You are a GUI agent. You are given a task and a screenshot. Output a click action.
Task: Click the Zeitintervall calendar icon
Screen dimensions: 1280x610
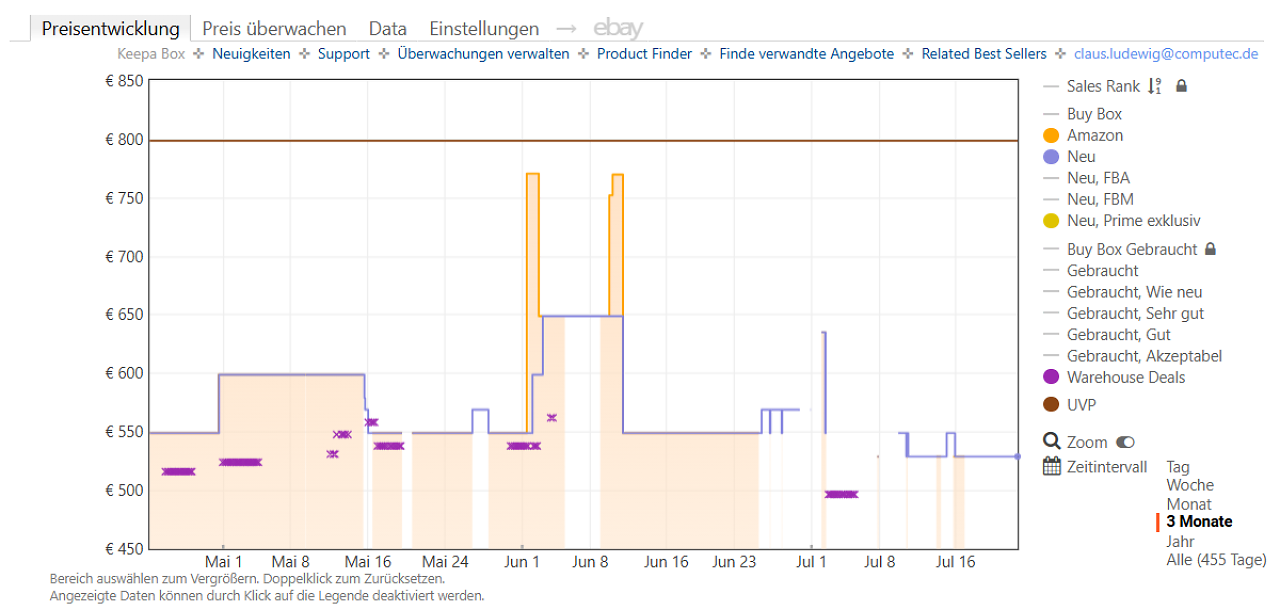point(1051,466)
